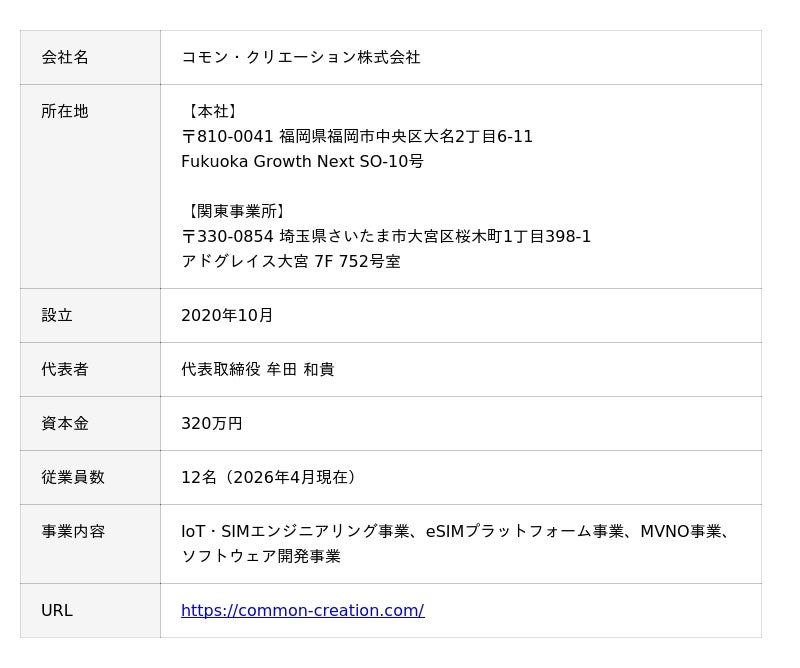Click the 〒330-0854 Saitama address line

click(x=386, y=236)
